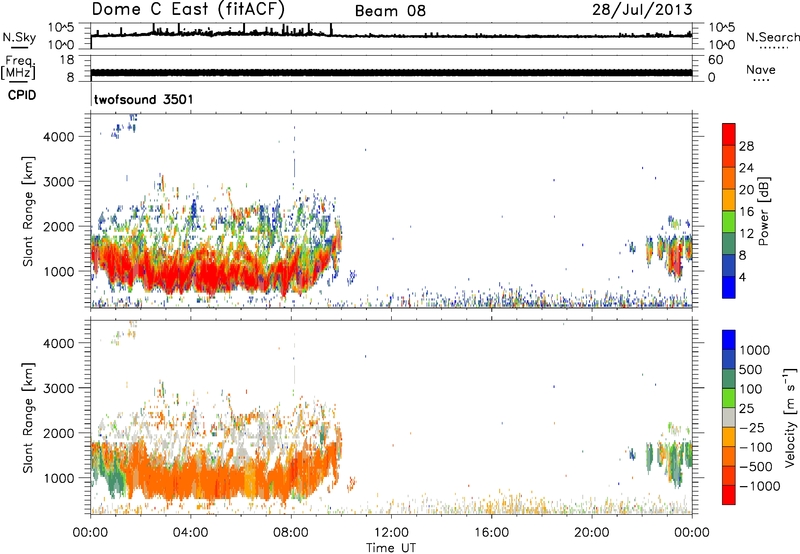Screen dimensions: 800x554
Task: Pick the red bottom Velocity colorbar segment
Action: tap(729, 495)
